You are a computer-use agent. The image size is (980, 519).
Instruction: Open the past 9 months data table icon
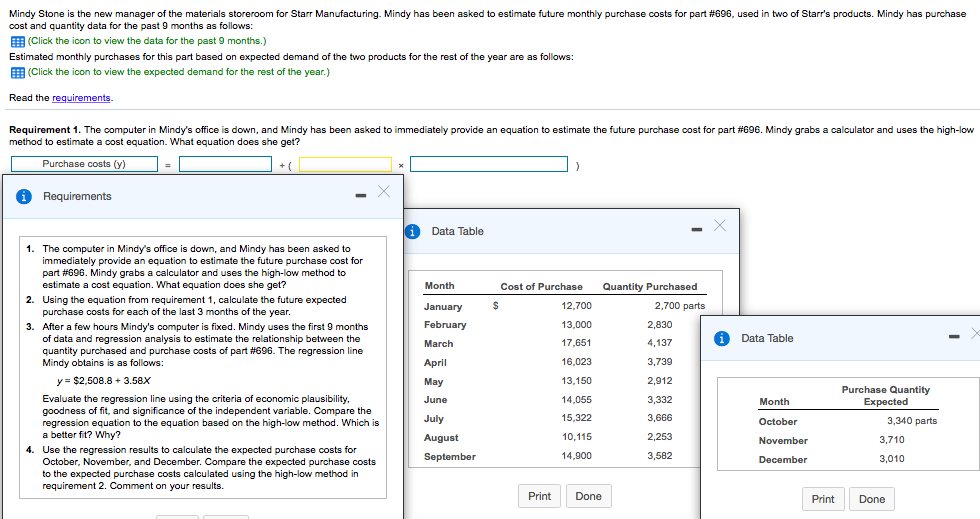[x=18, y=41]
